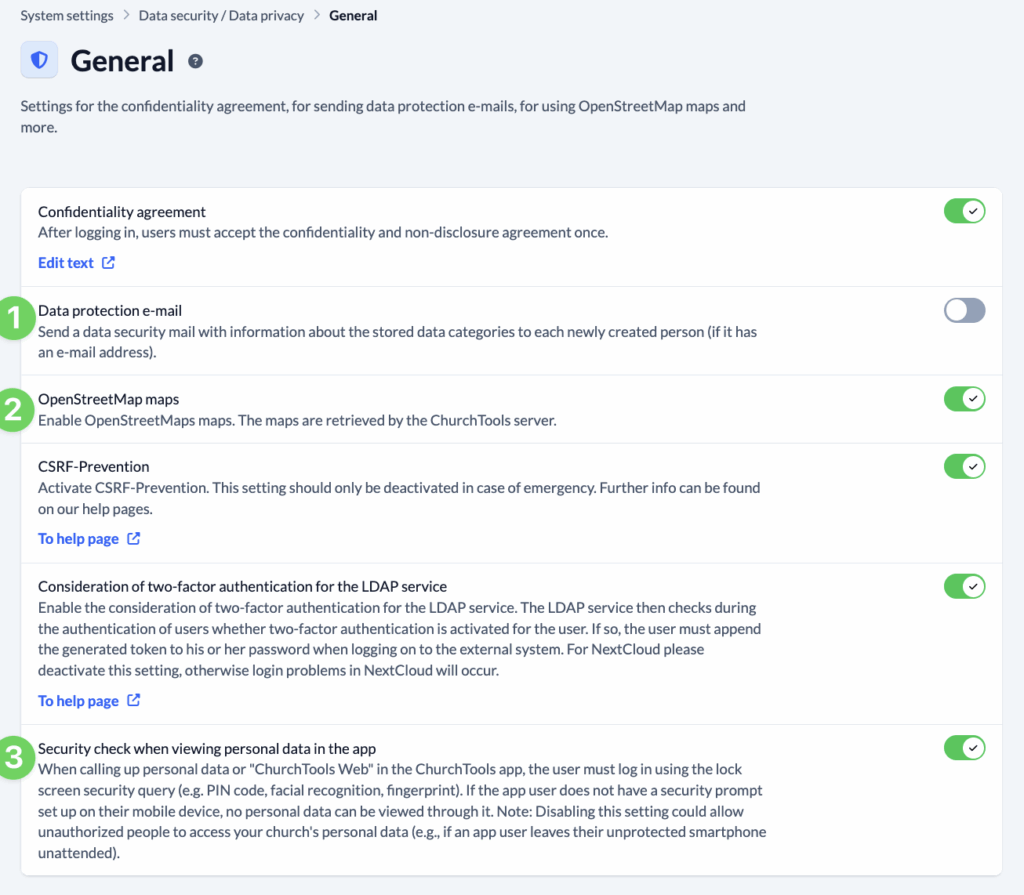Open CSRF-Prevention To help page link
This screenshot has width=1024, height=895.
(x=78, y=539)
